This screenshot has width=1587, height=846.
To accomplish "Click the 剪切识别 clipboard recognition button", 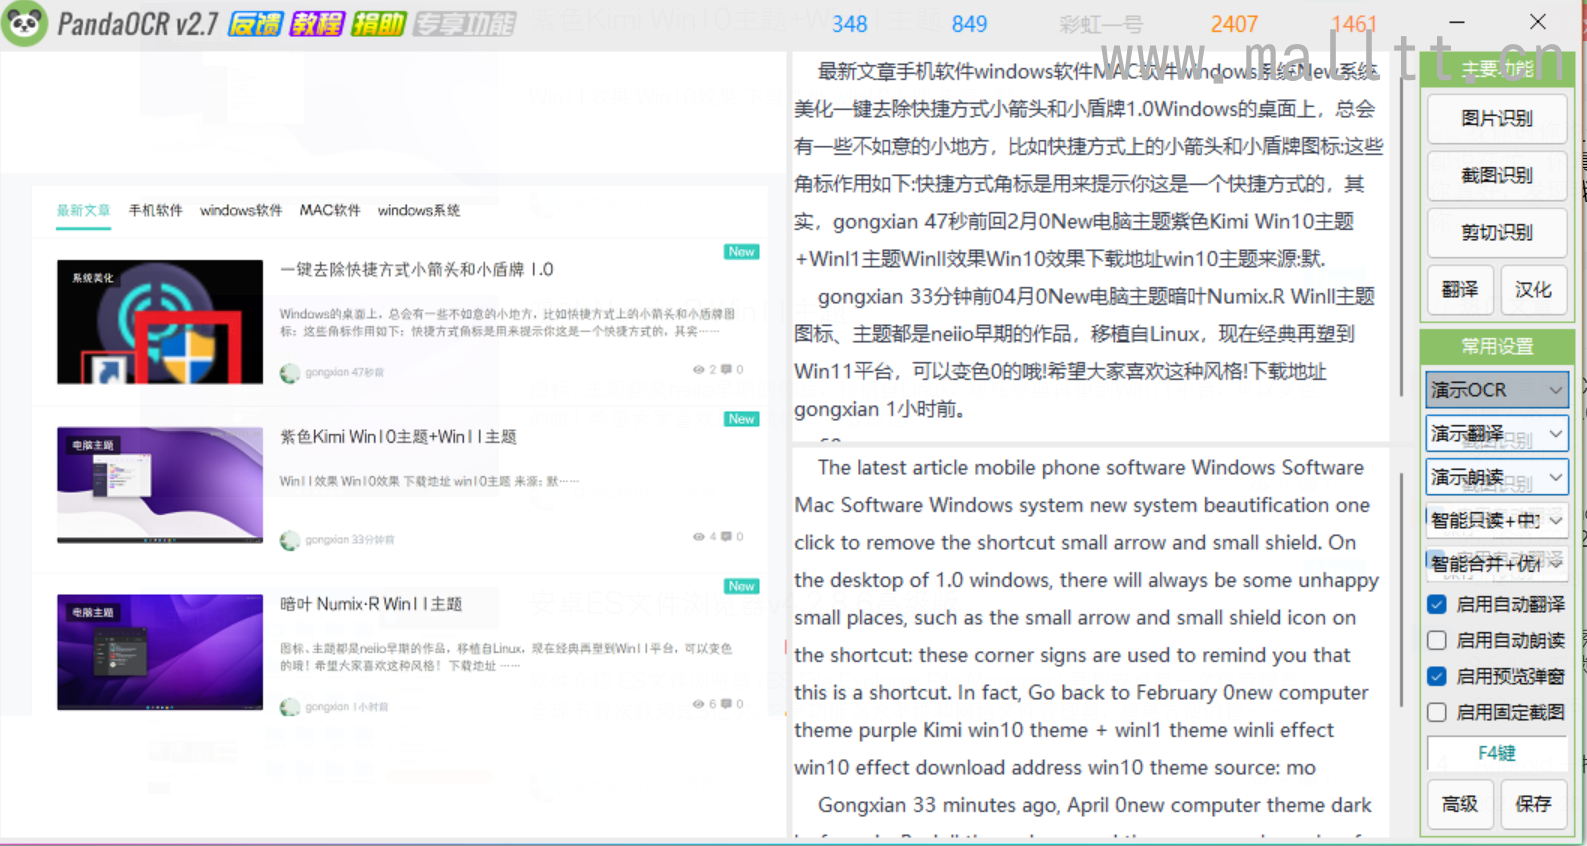I will point(1496,232).
